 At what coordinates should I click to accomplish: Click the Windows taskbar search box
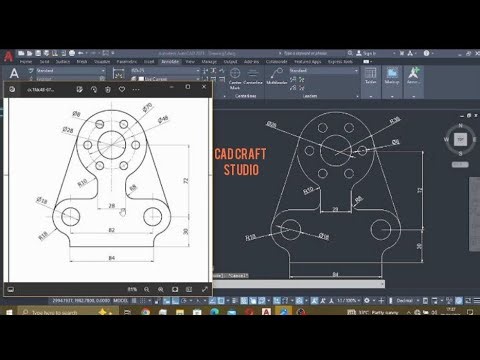pos(68,312)
